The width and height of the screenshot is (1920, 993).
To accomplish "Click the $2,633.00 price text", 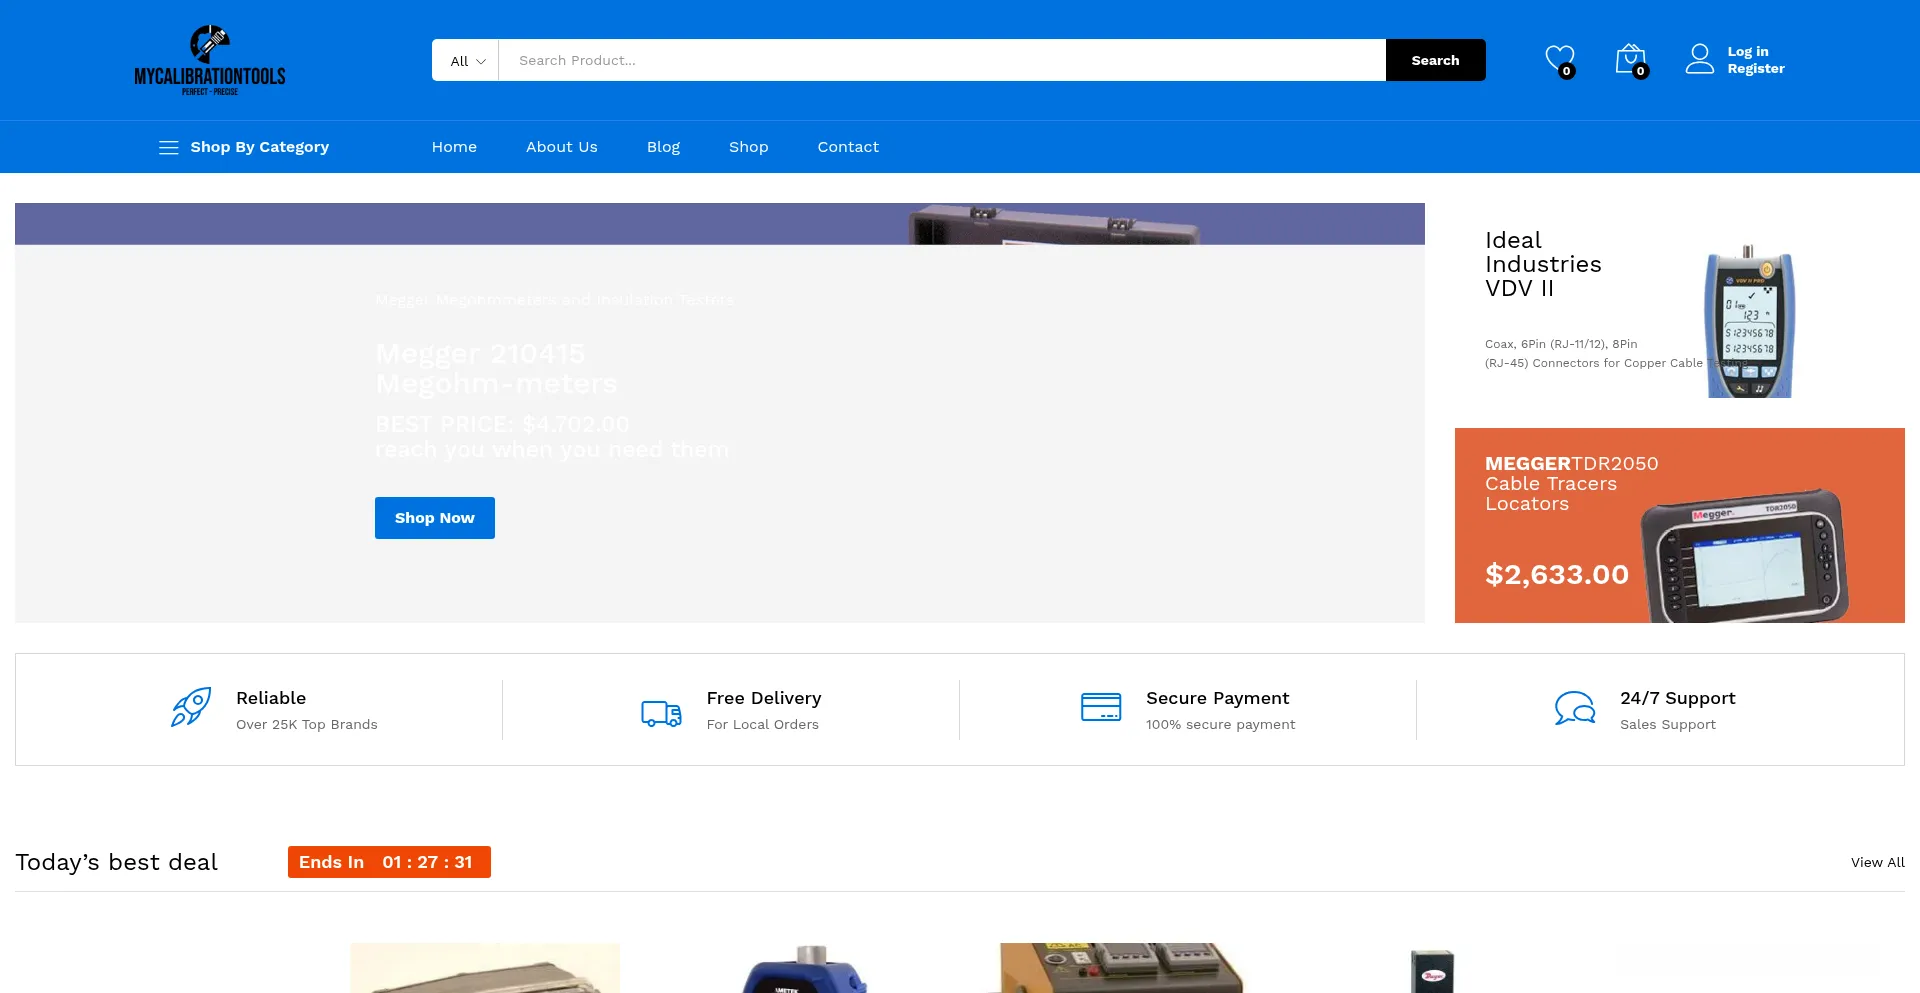I will click(x=1557, y=575).
